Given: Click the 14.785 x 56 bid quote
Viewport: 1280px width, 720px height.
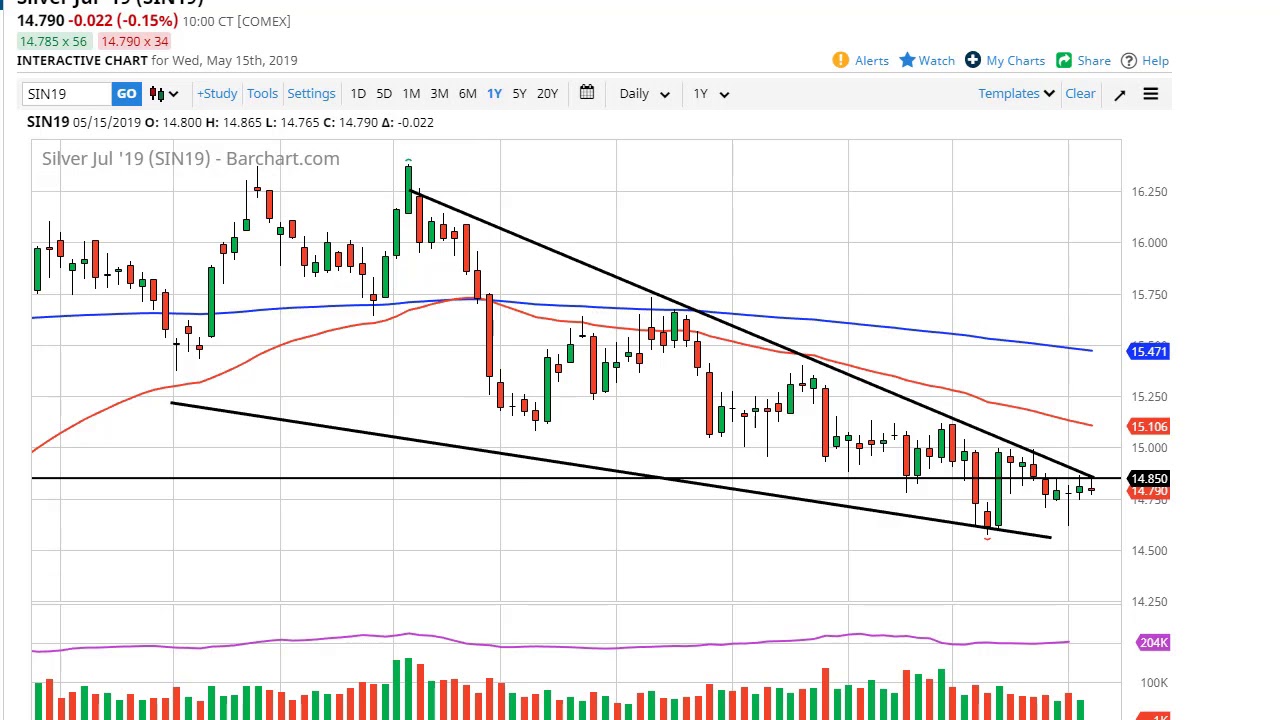Looking at the screenshot, I should [x=52, y=41].
